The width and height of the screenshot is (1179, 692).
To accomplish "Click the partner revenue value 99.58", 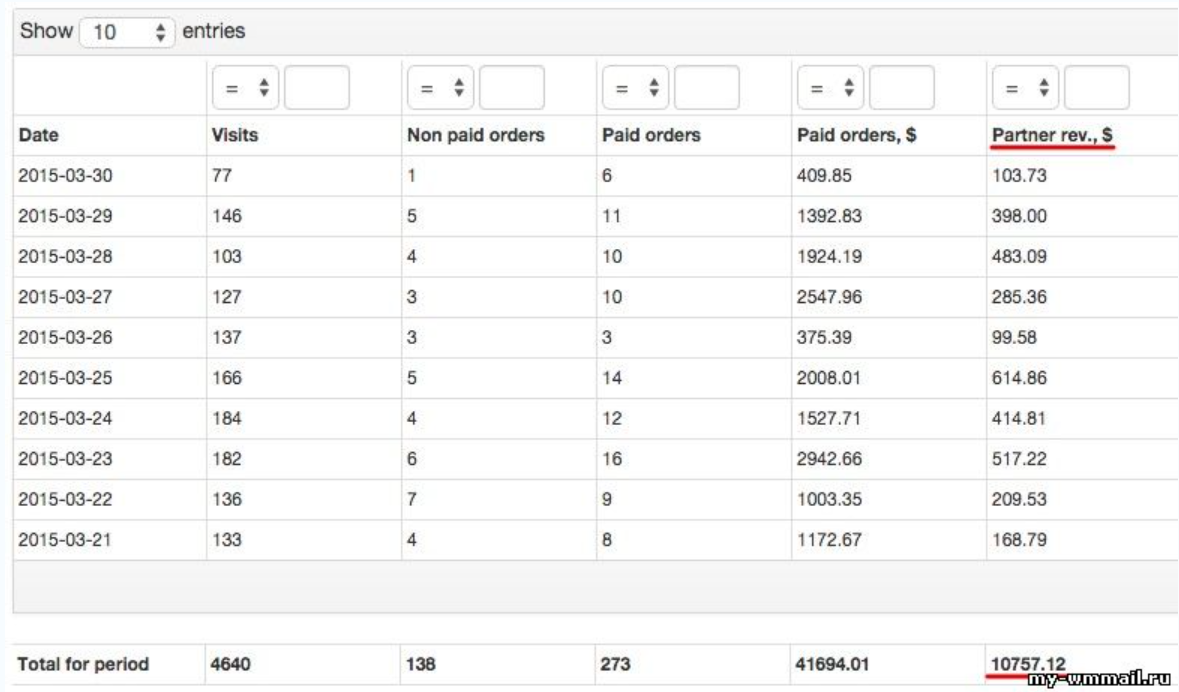I will 1014,338.
